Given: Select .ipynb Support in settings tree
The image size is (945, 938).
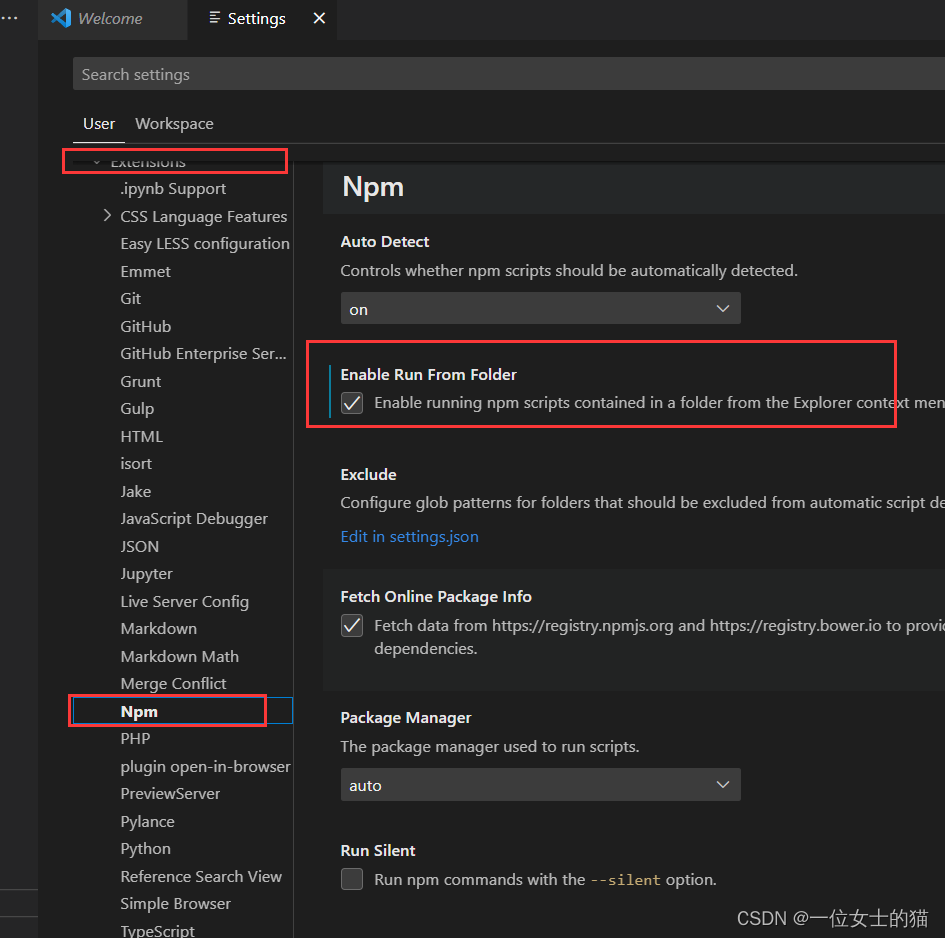Looking at the screenshot, I should [173, 189].
